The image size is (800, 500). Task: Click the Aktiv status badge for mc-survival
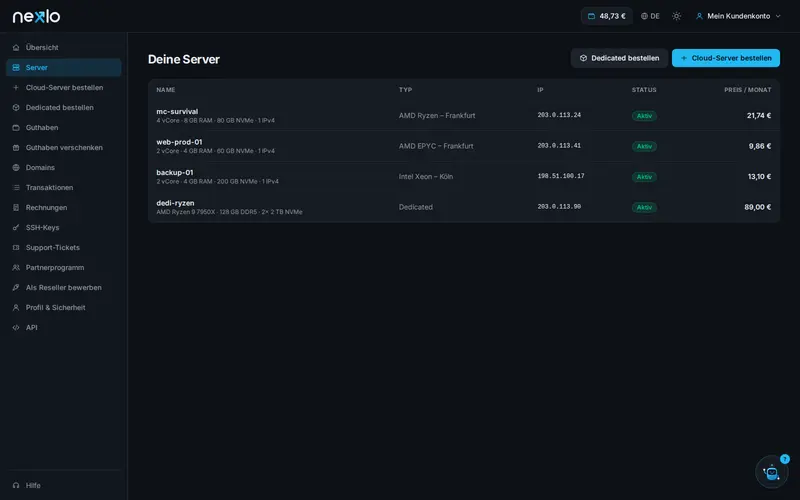coord(644,116)
